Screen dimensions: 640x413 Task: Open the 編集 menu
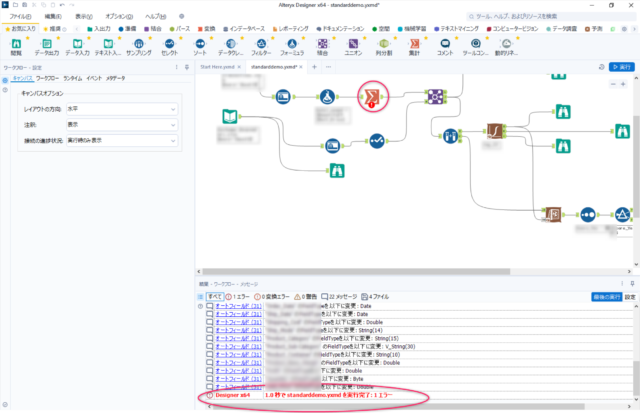coord(53,16)
